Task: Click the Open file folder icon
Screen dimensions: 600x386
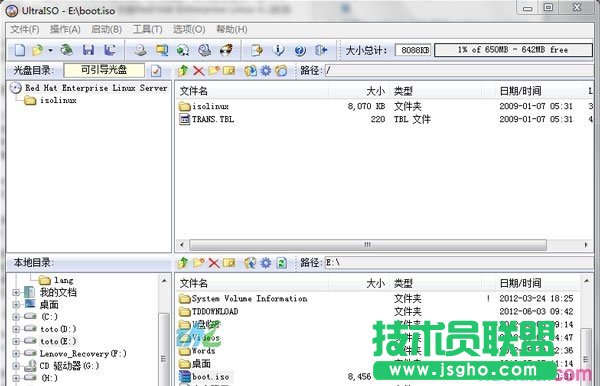Action: tap(38, 50)
